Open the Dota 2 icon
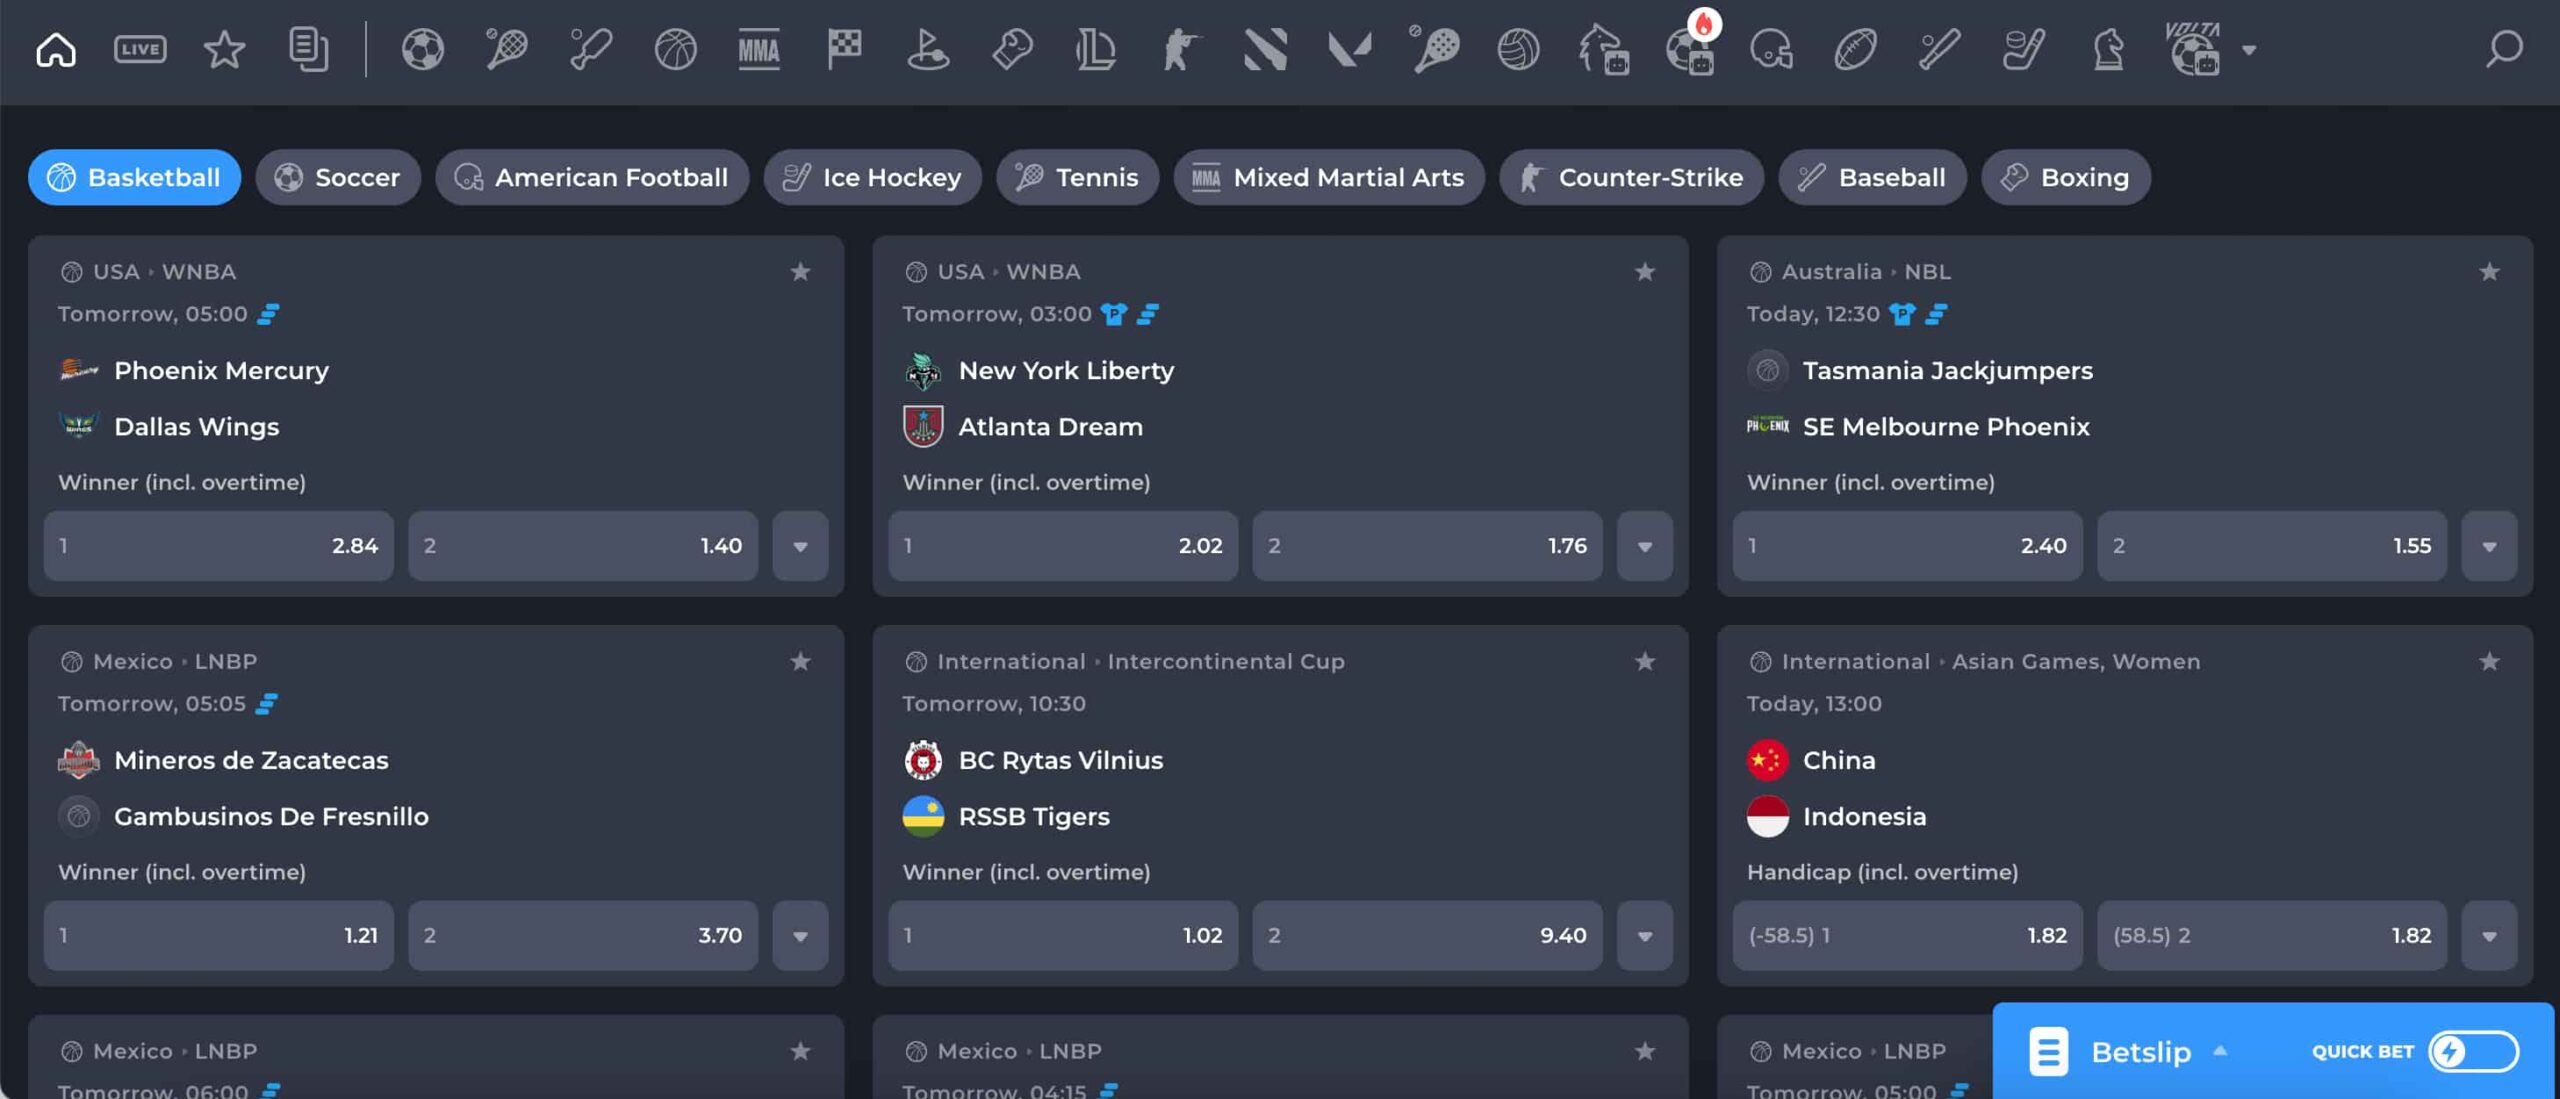 point(1265,49)
